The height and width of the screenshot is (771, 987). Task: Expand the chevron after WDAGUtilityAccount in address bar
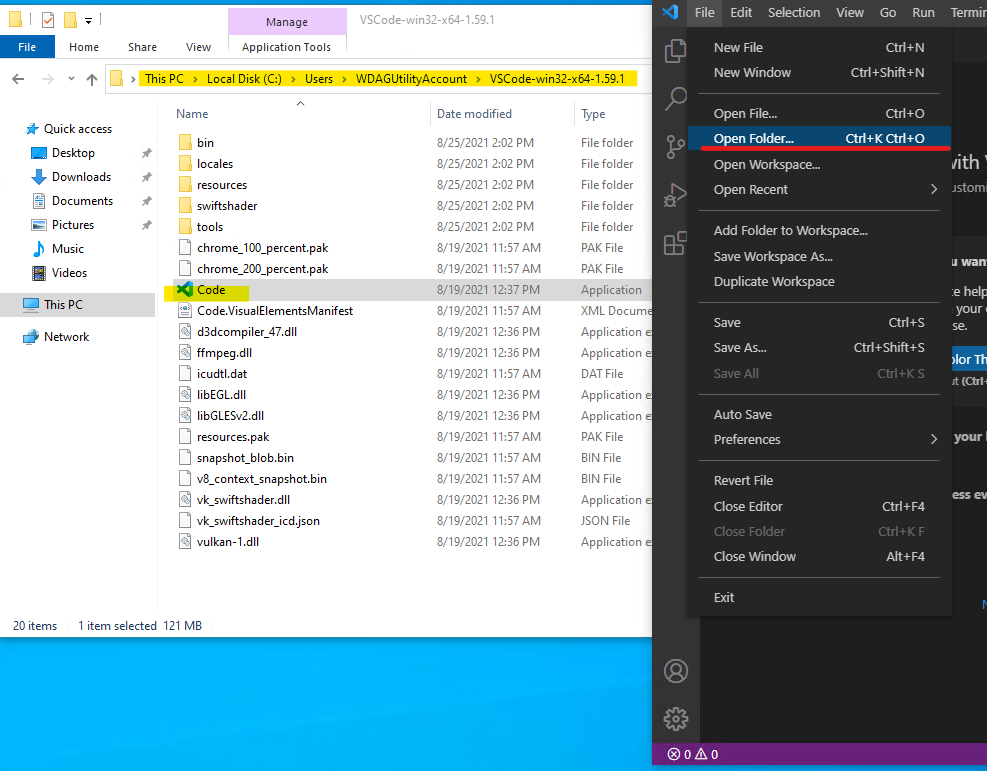478,79
